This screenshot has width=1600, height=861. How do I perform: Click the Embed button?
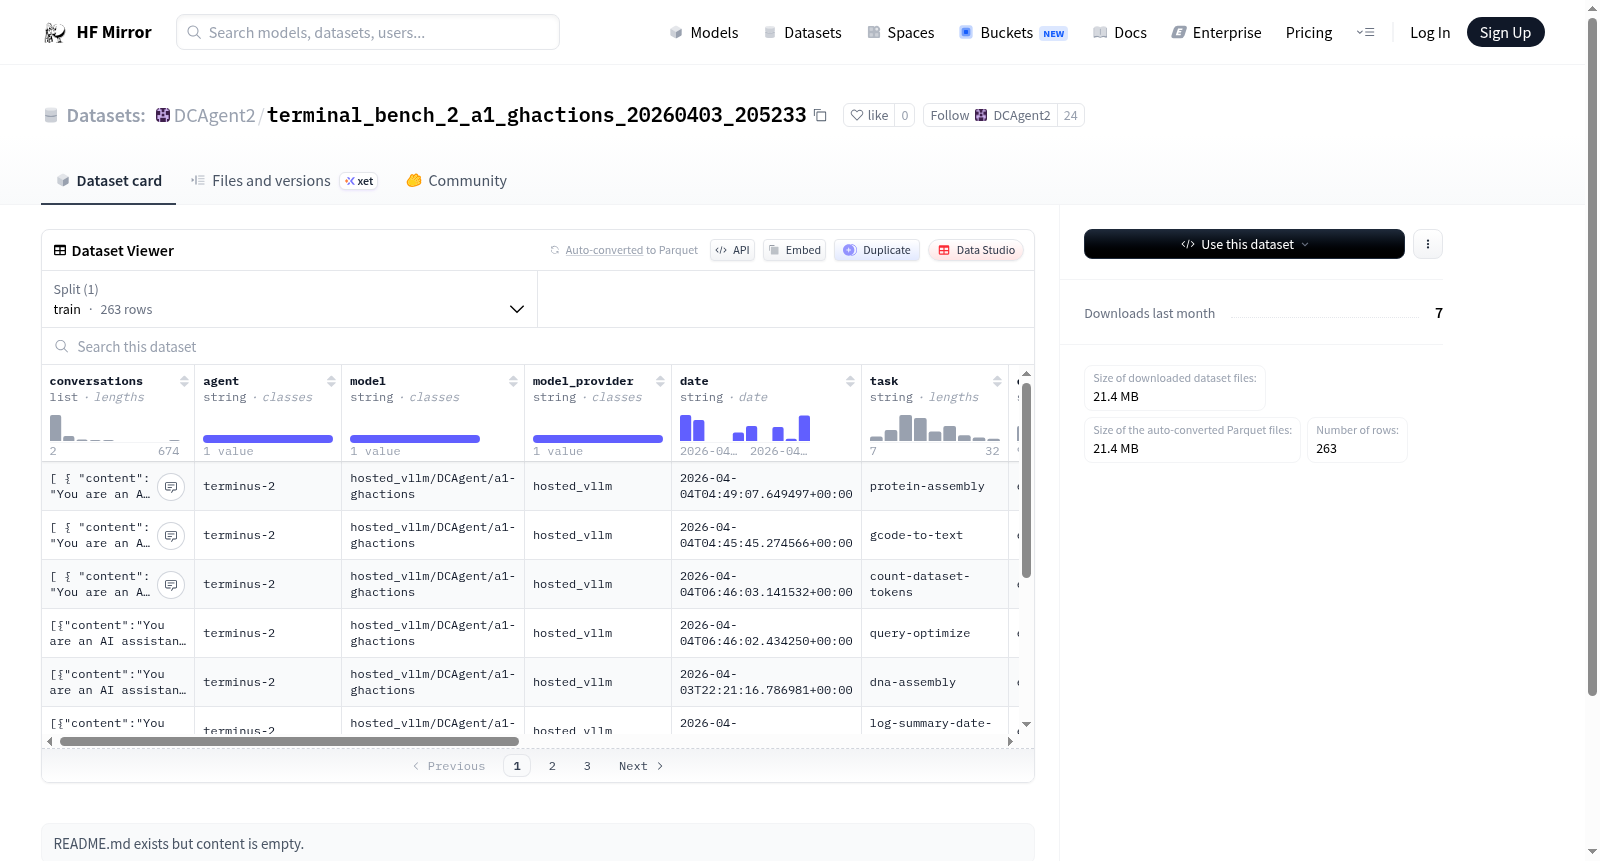(x=794, y=250)
